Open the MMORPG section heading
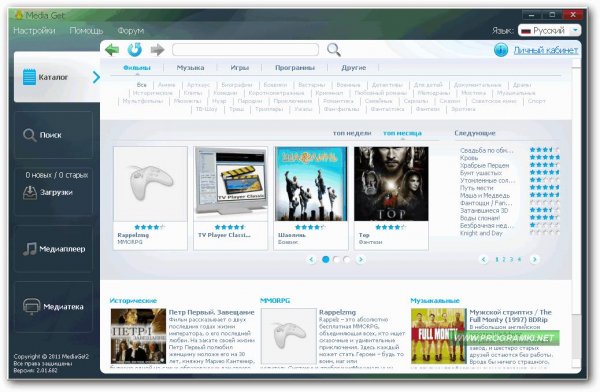 275,301
